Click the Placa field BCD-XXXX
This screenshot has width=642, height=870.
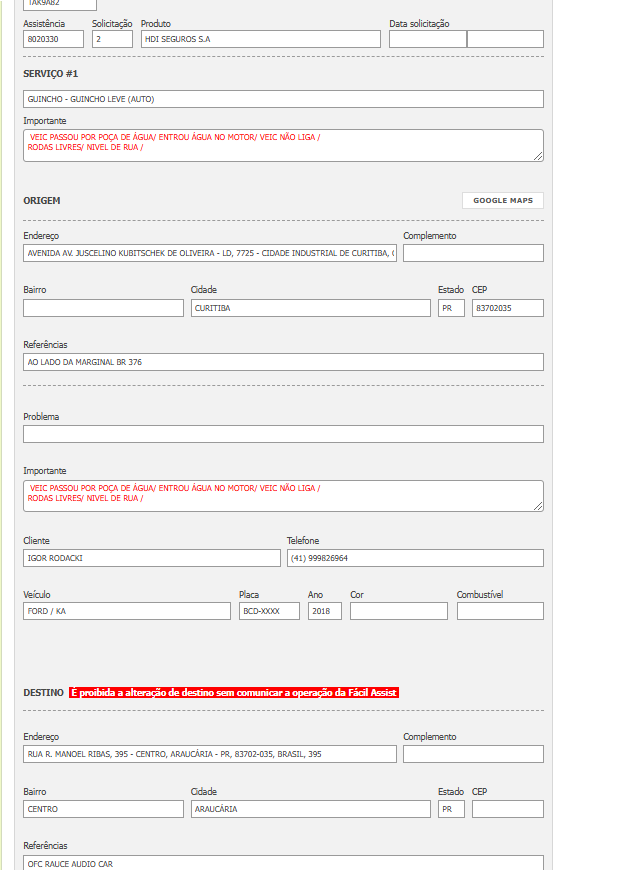(269, 611)
